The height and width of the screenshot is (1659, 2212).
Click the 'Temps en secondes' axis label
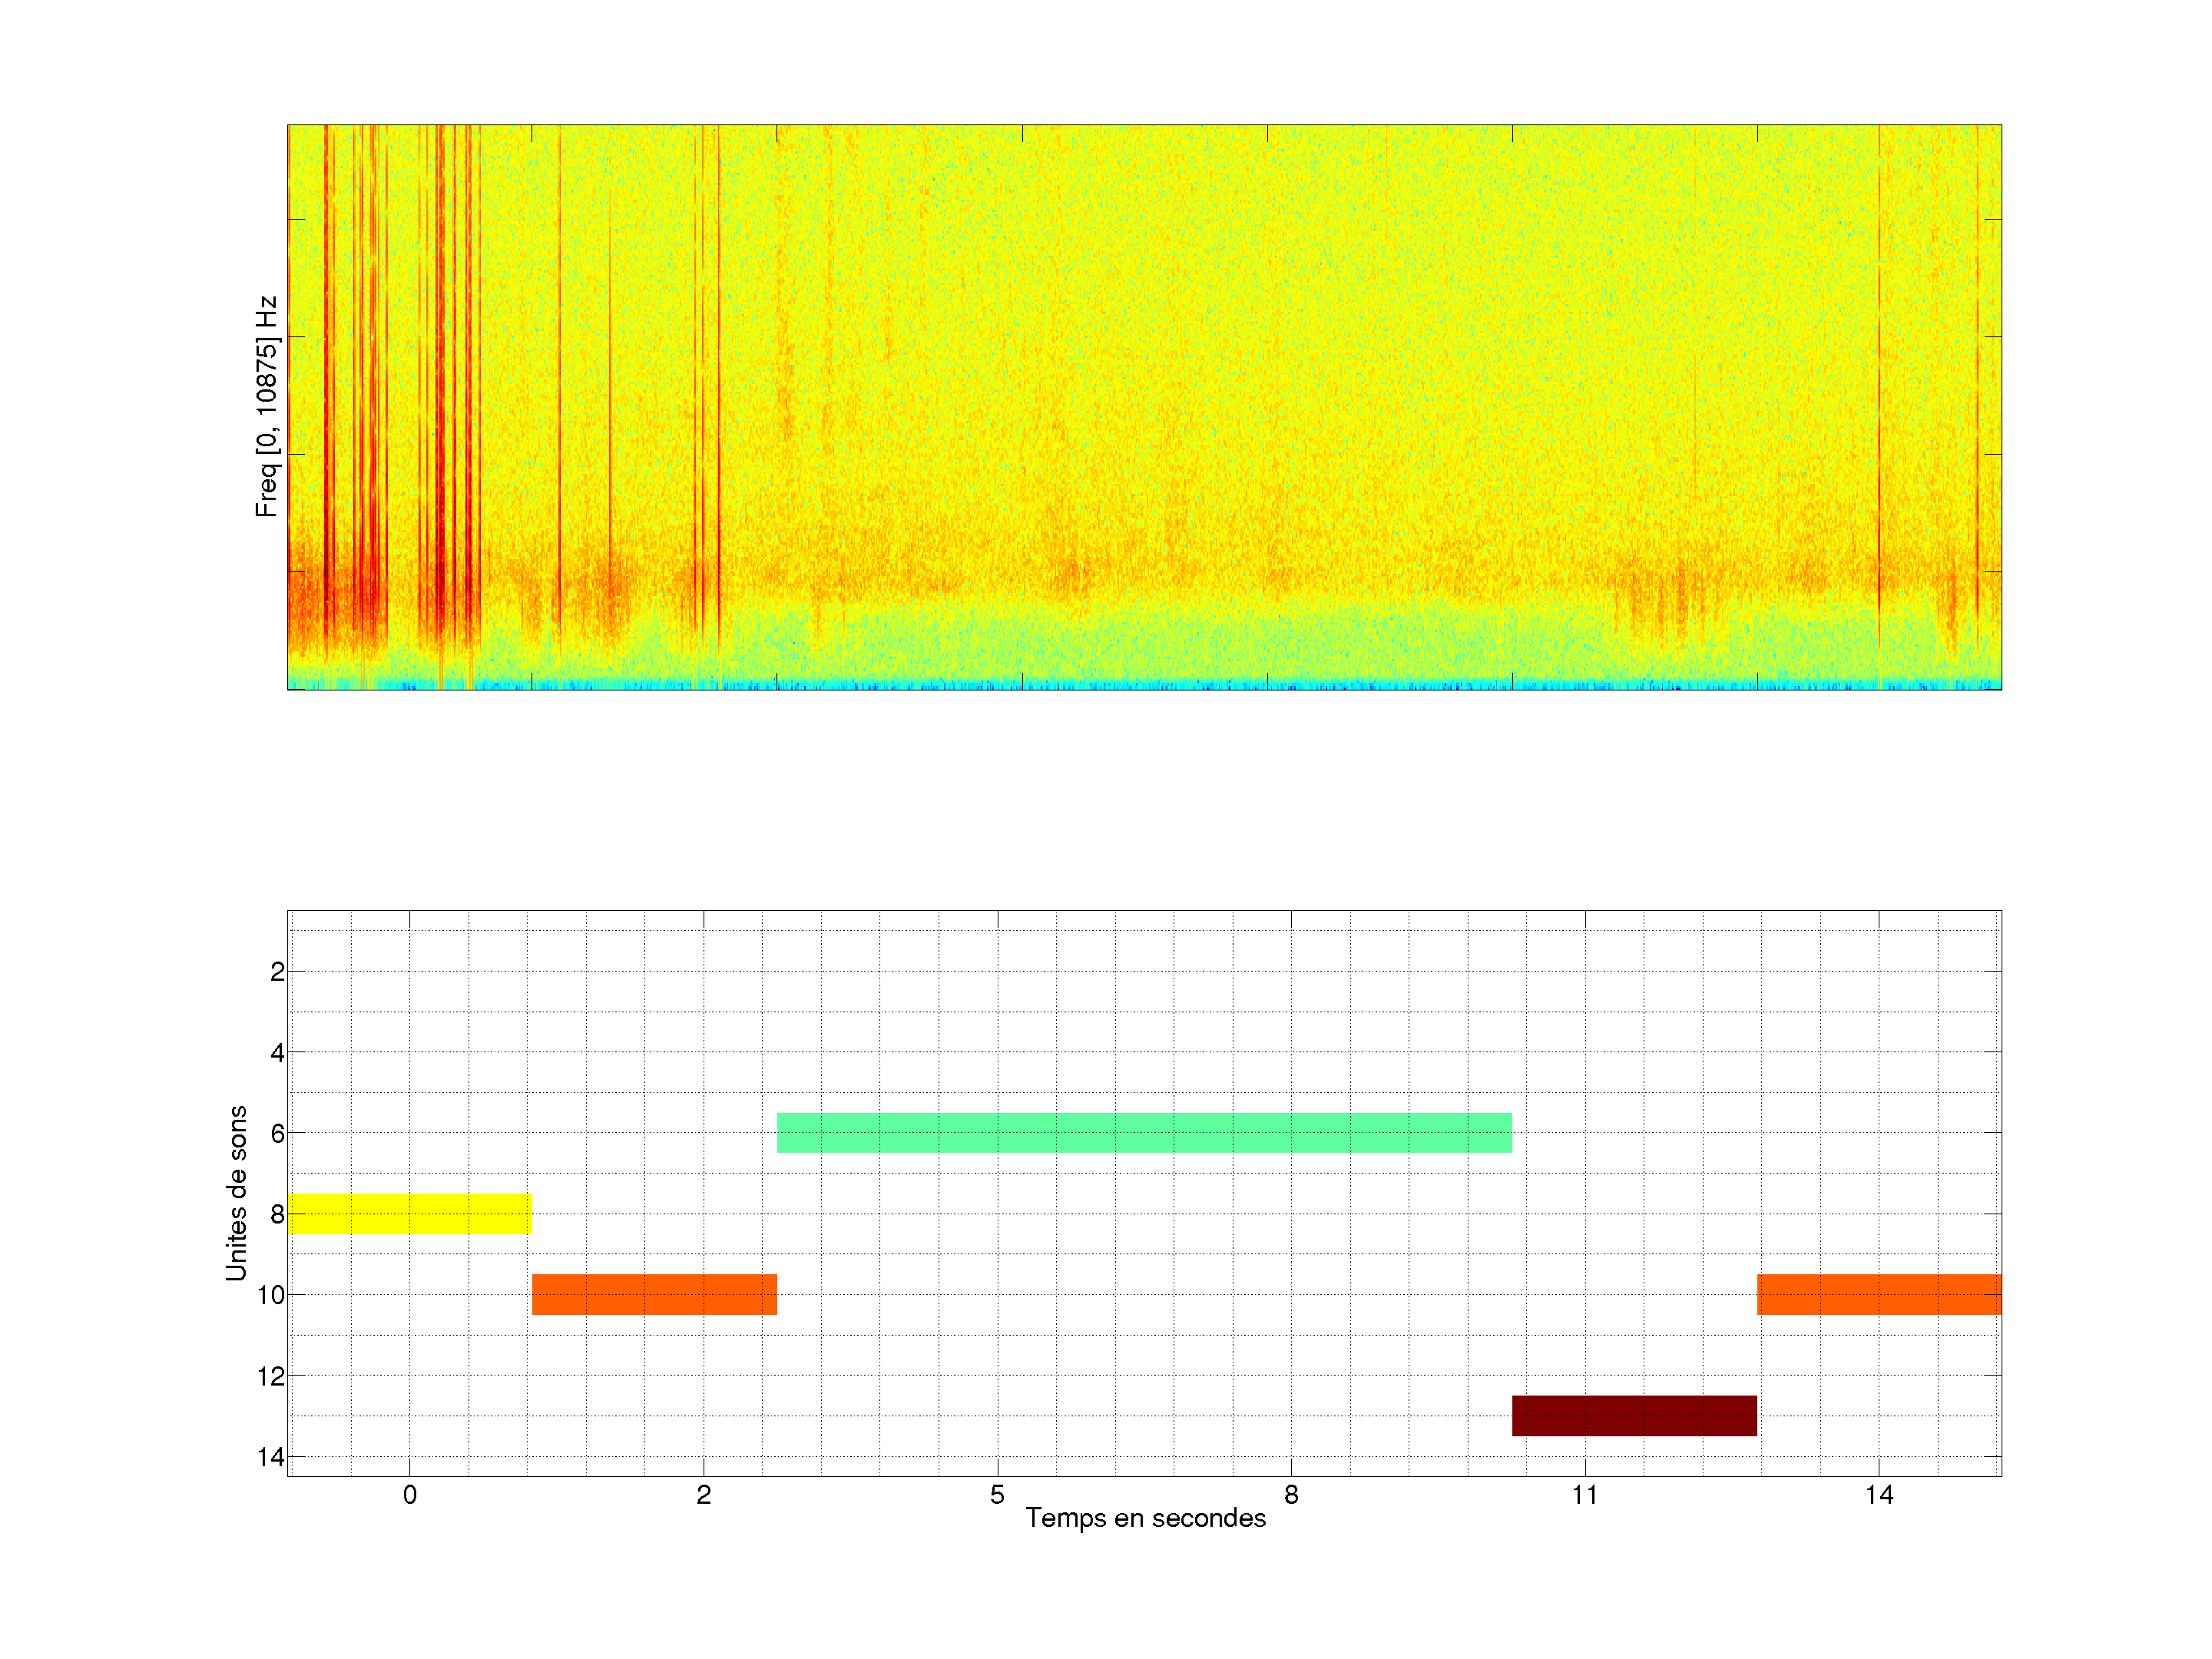coord(1145,1518)
